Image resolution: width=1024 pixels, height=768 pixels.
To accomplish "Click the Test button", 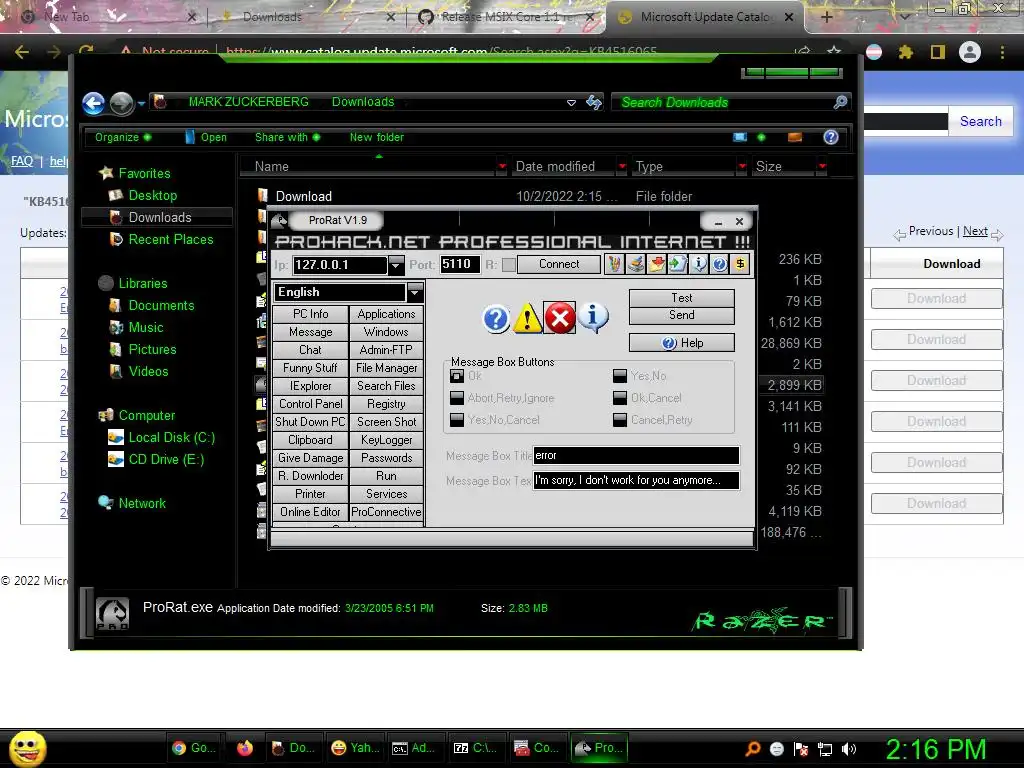I will tap(681, 298).
